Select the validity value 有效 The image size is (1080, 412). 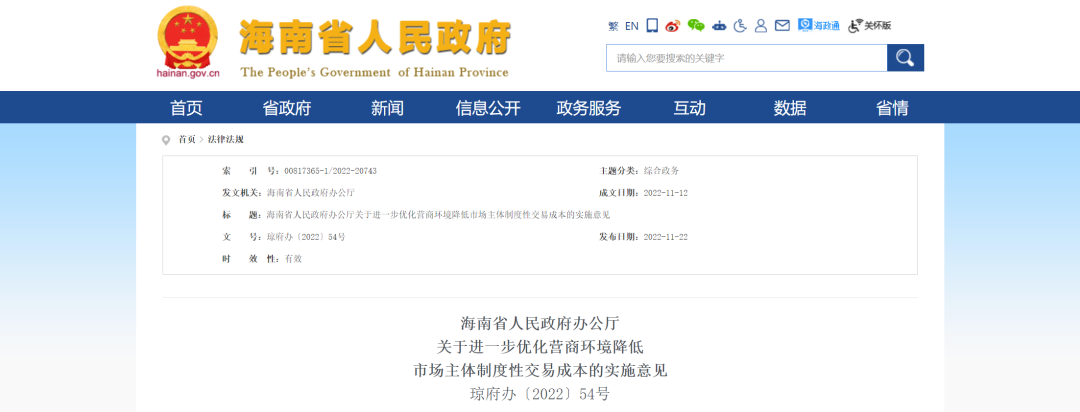pyautogui.click(x=293, y=259)
